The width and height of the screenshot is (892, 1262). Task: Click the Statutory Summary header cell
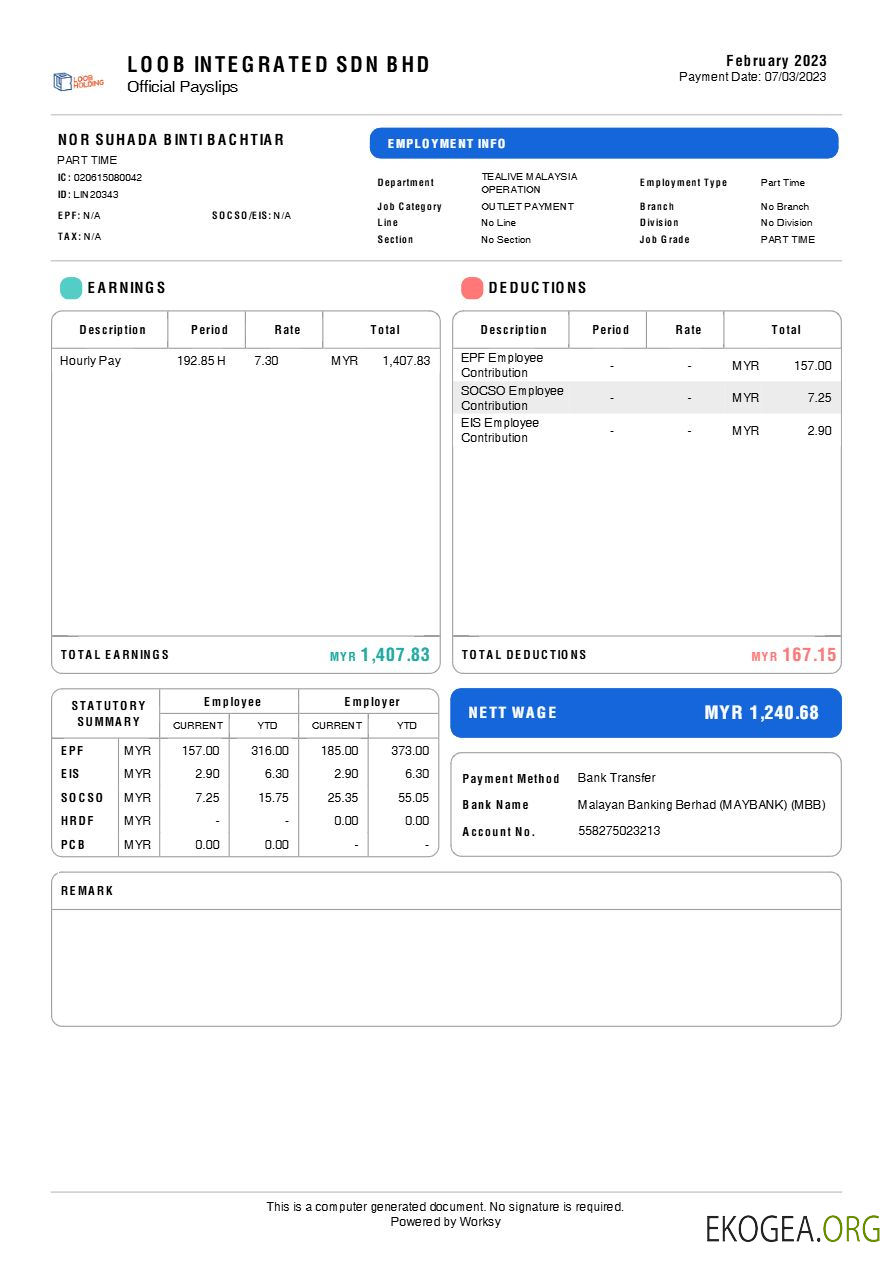pyautogui.click(x=108, y=714)
